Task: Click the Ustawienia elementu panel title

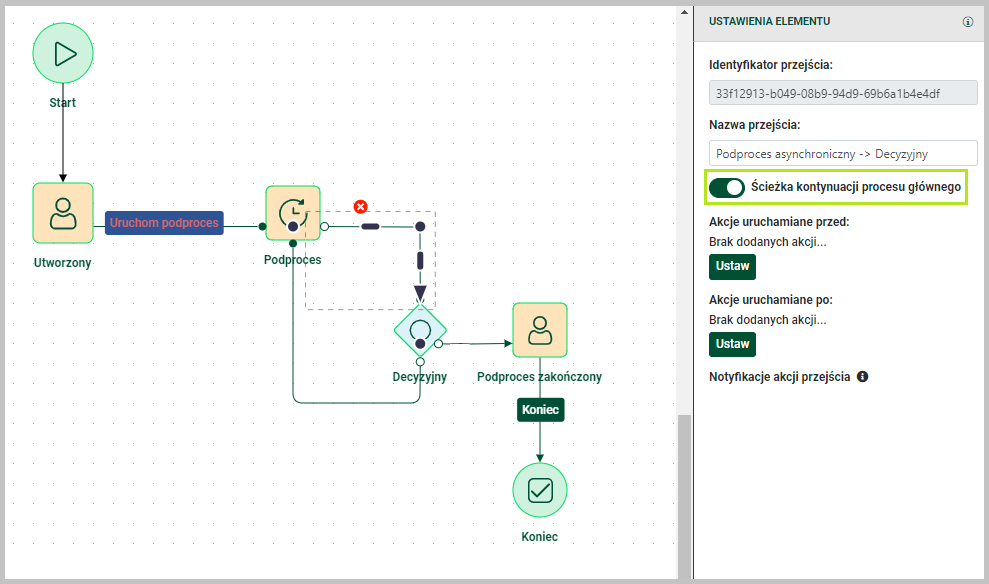Action: pos(769,21)
